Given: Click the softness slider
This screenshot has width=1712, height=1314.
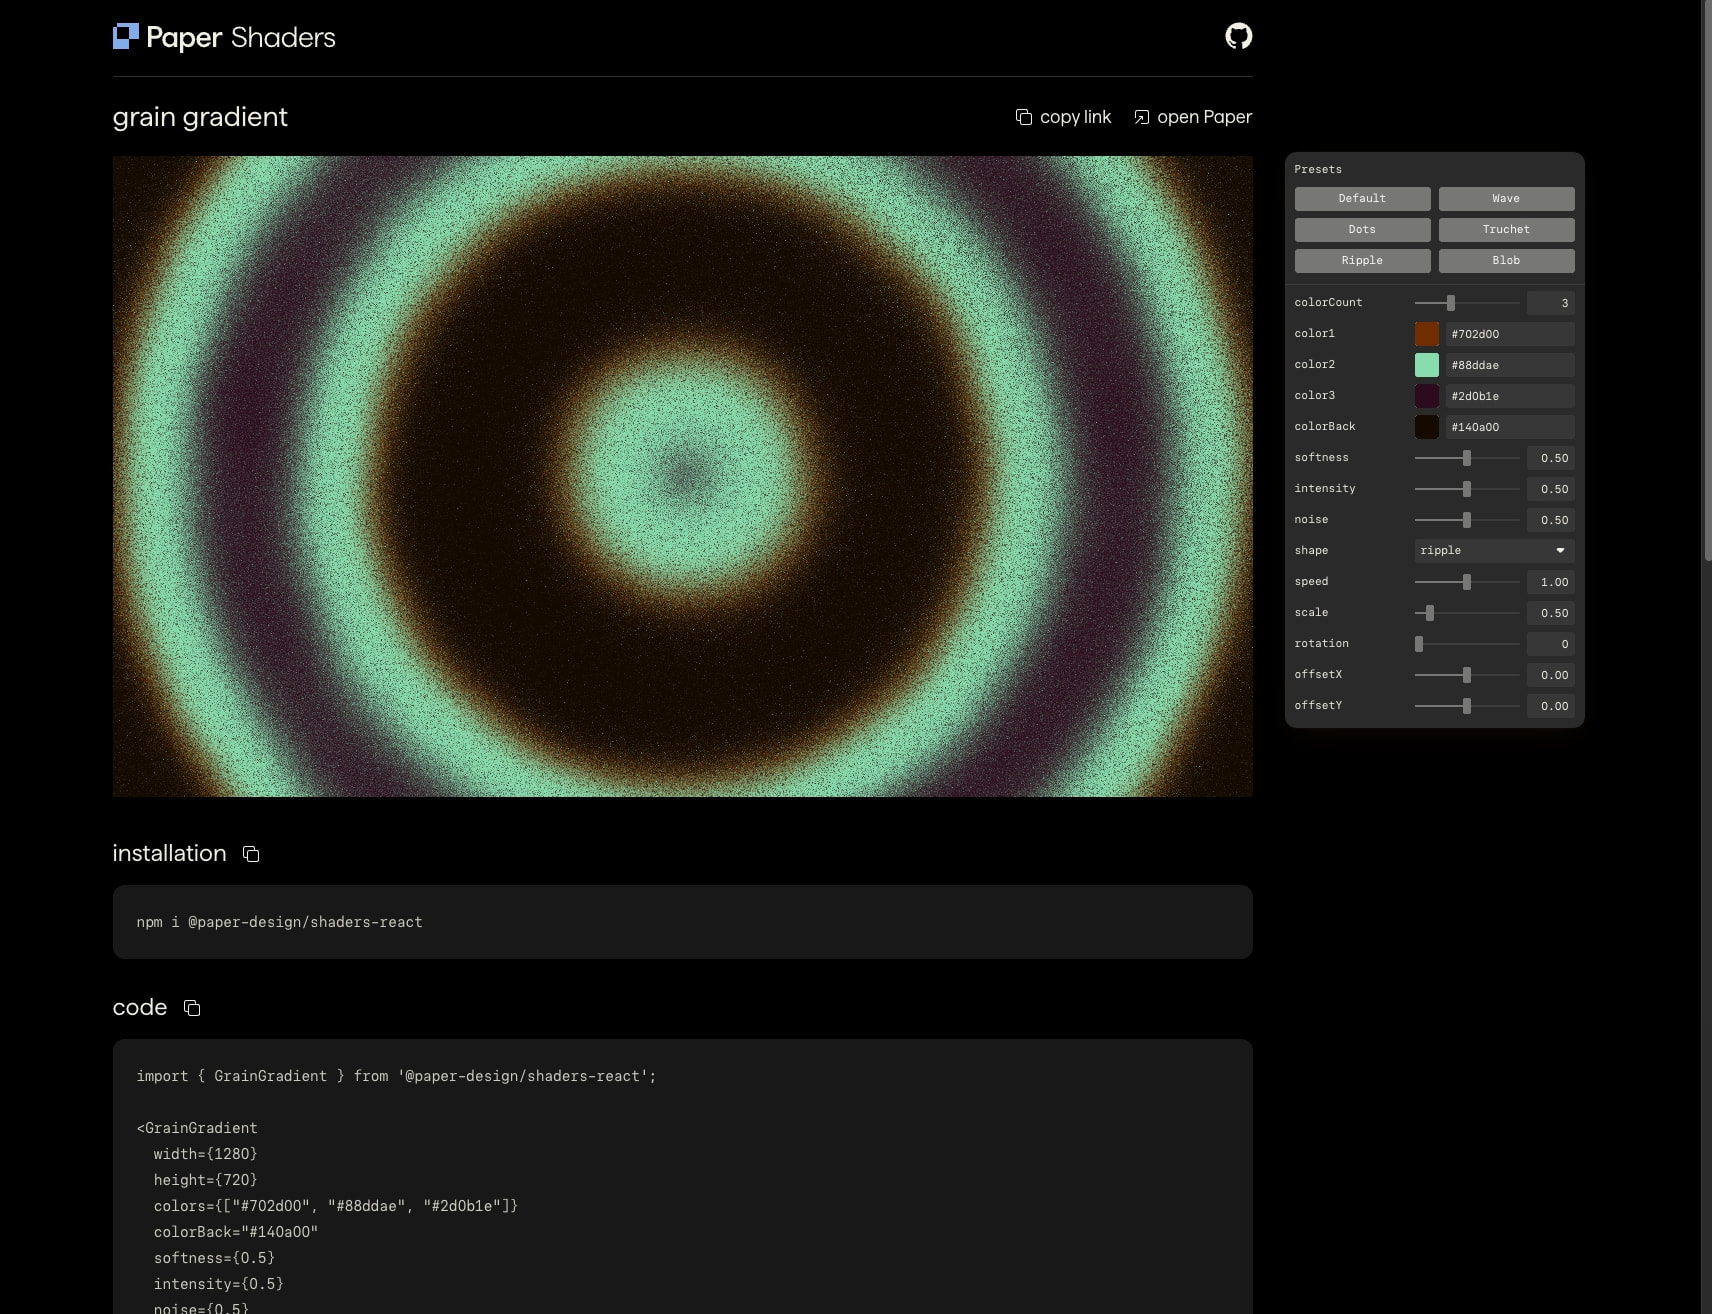Looking at the screenshot, I should [1467, 458].
